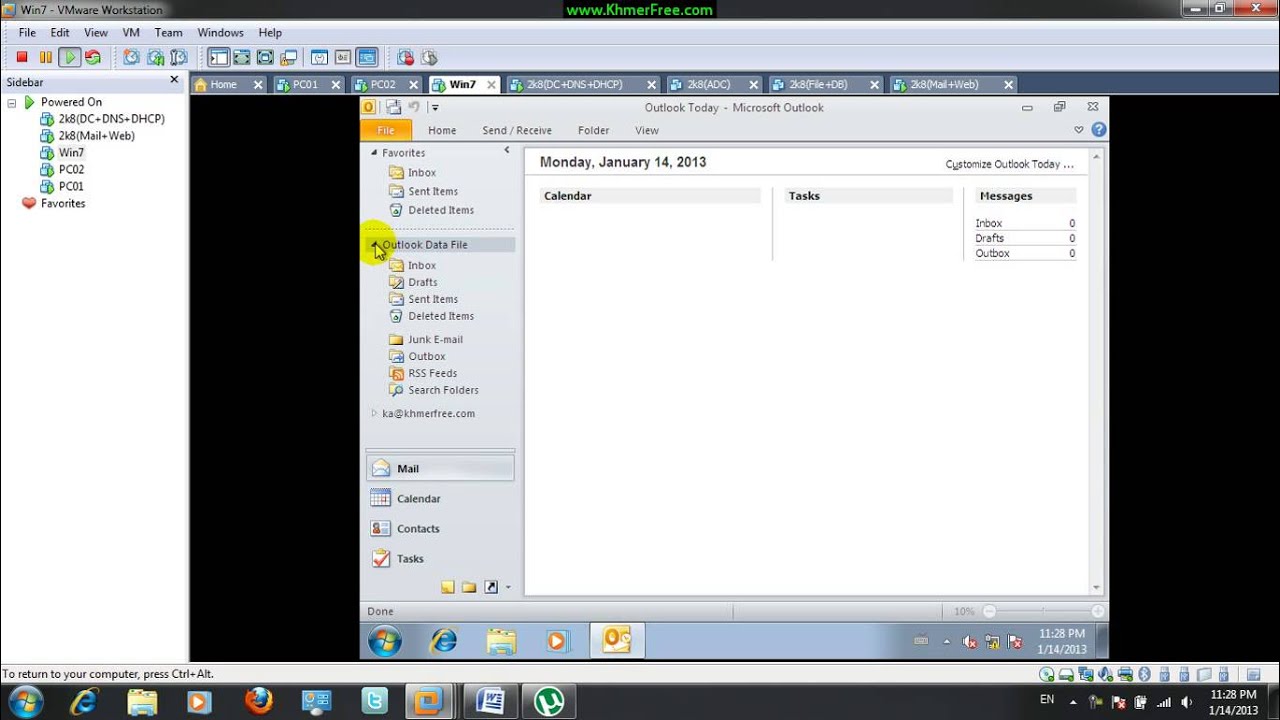Click the Reset VM icon
Image resolution: width=1280 pixels, height=720 pixels.
coord(93,57)
